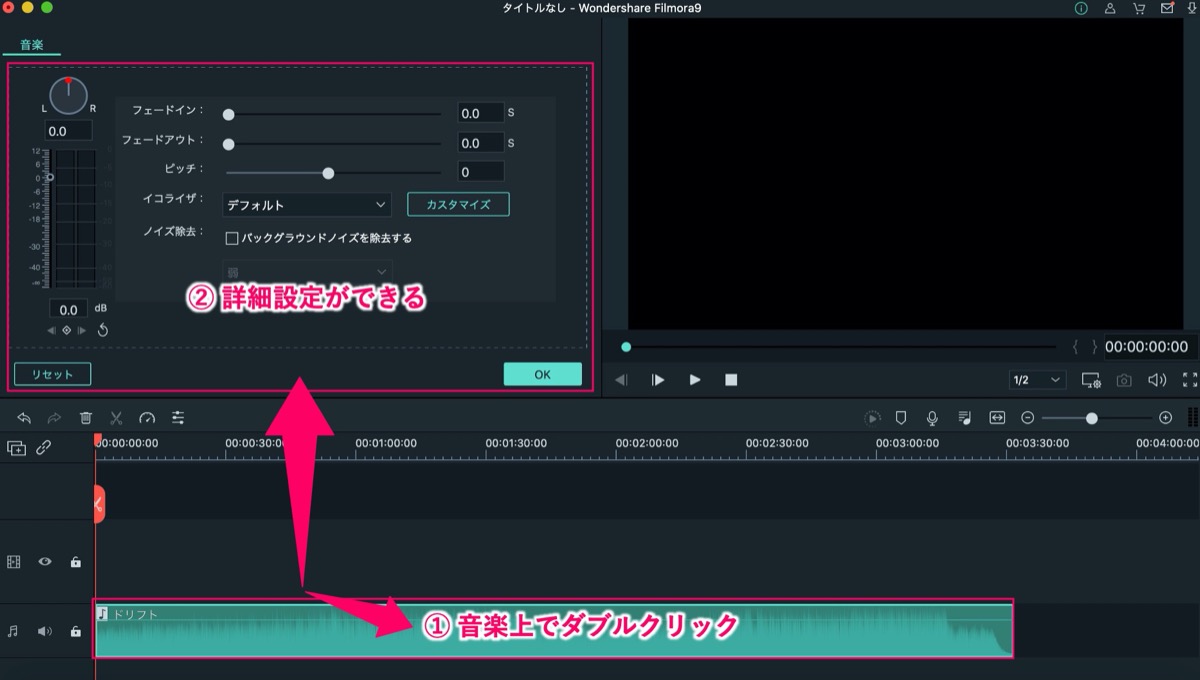
Task: Click the redo arrow in timeline toolbar
Action: (x=55, y=418)
